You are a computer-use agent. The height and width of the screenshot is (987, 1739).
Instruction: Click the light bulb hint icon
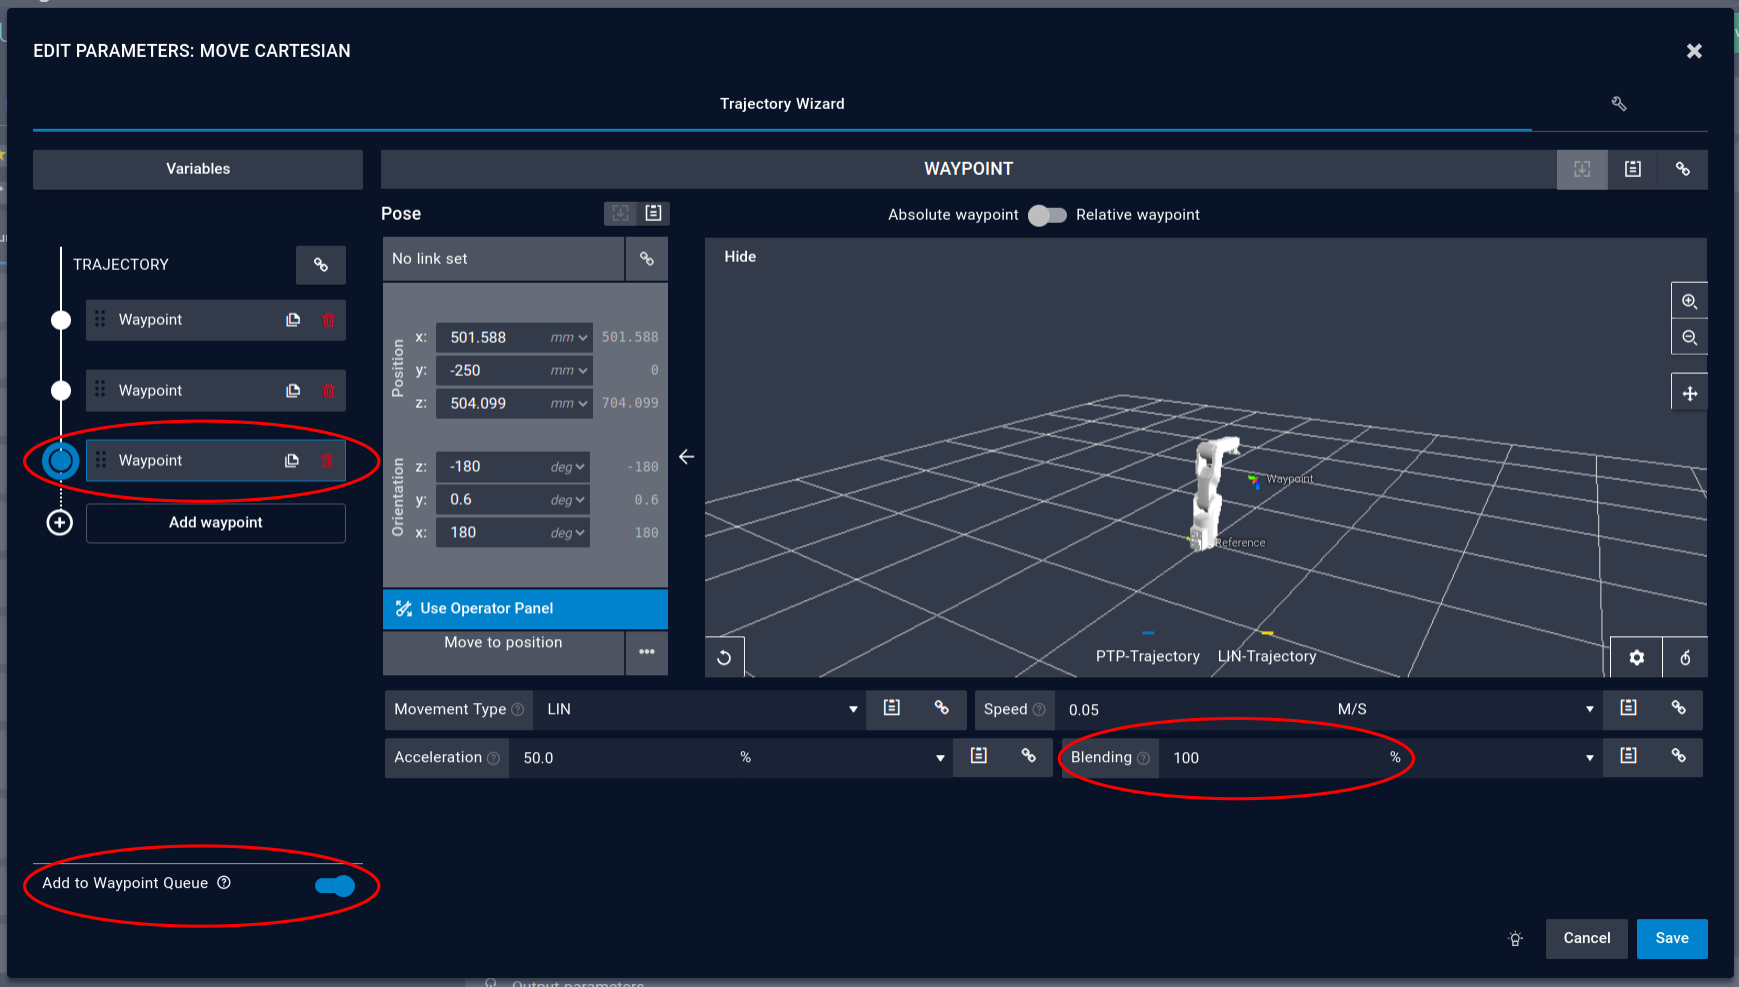[x=1516, y=939]
